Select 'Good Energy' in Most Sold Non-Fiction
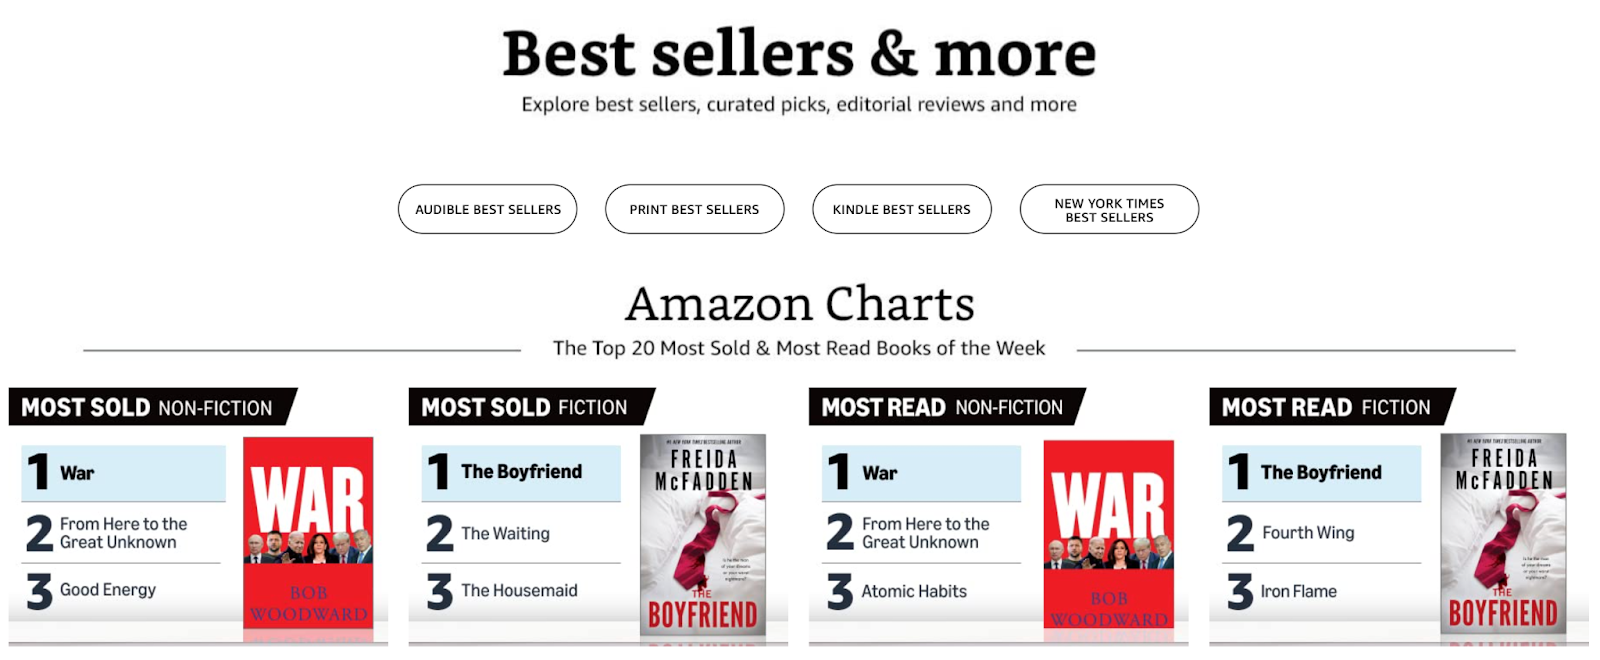Viewport: 1600px width, 660px height. pos(107,590)
